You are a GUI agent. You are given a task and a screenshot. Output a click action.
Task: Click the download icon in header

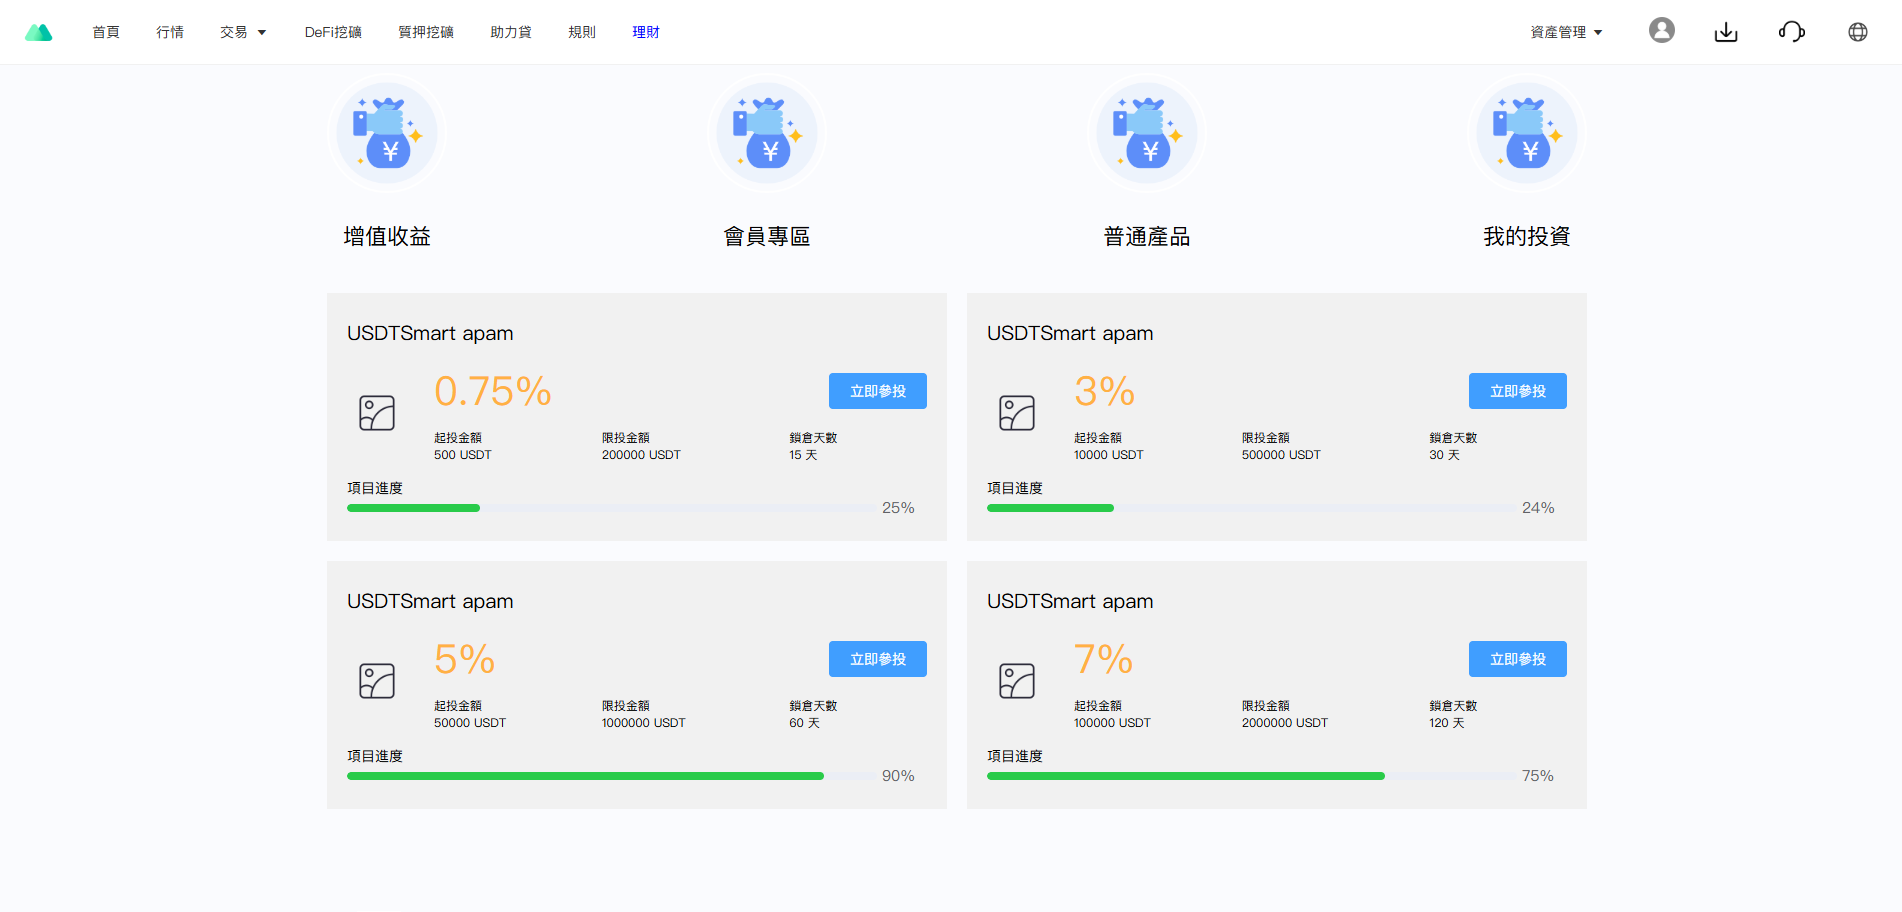pos(1725,32)
